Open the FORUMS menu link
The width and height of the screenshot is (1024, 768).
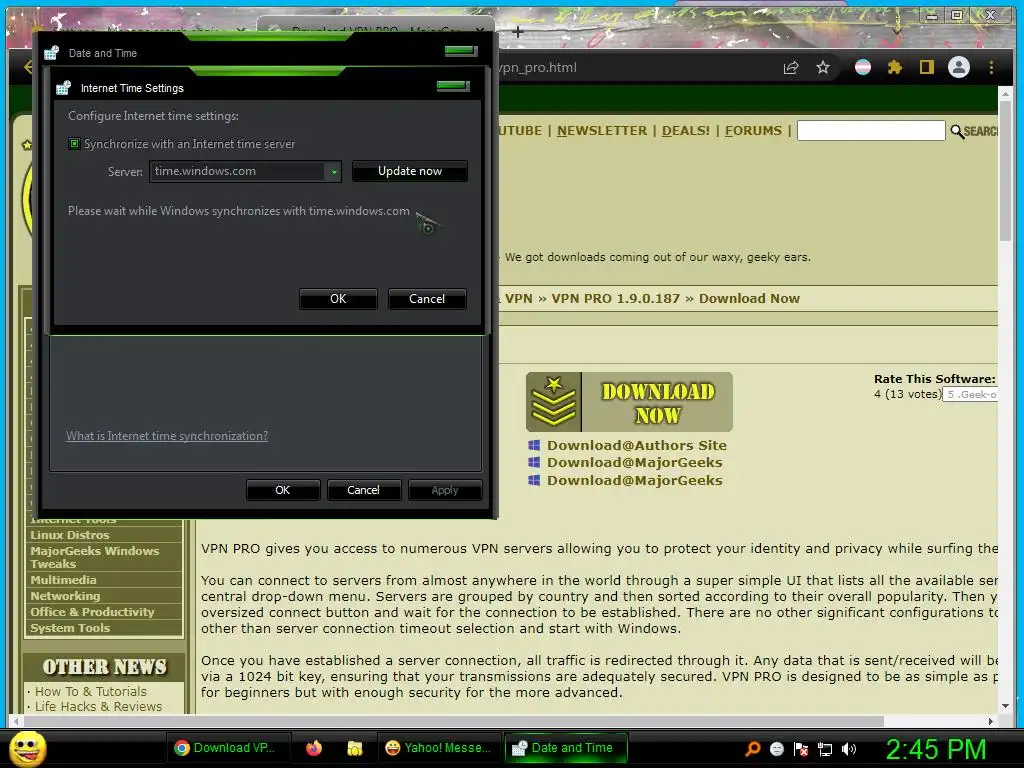[x=753, y=131]
